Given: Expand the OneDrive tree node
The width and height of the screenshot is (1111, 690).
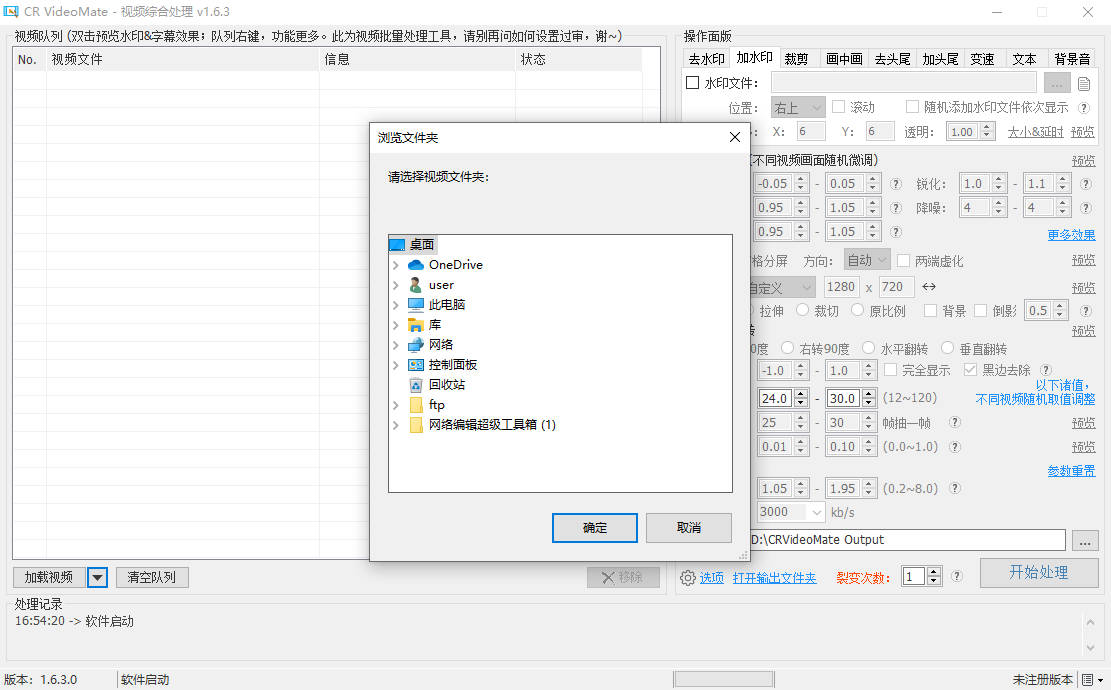Looking at the screenshot, I should pos(396,265).
